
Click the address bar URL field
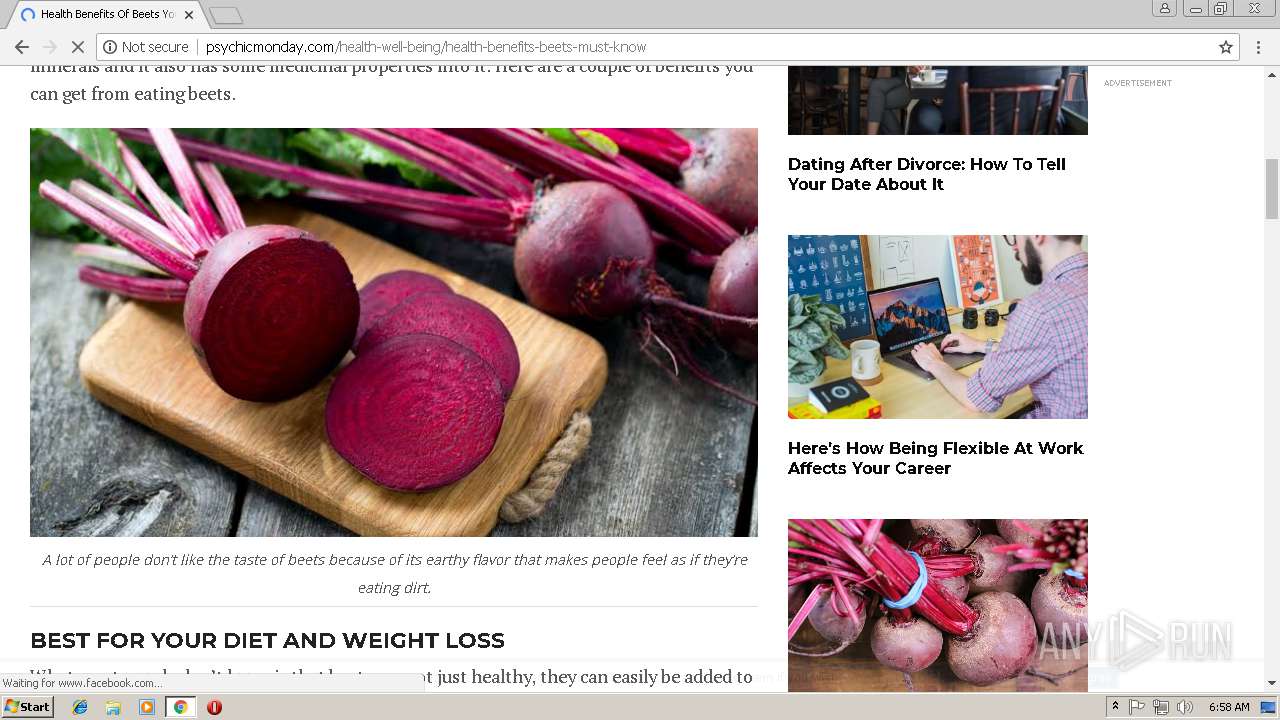coord(660,47)
